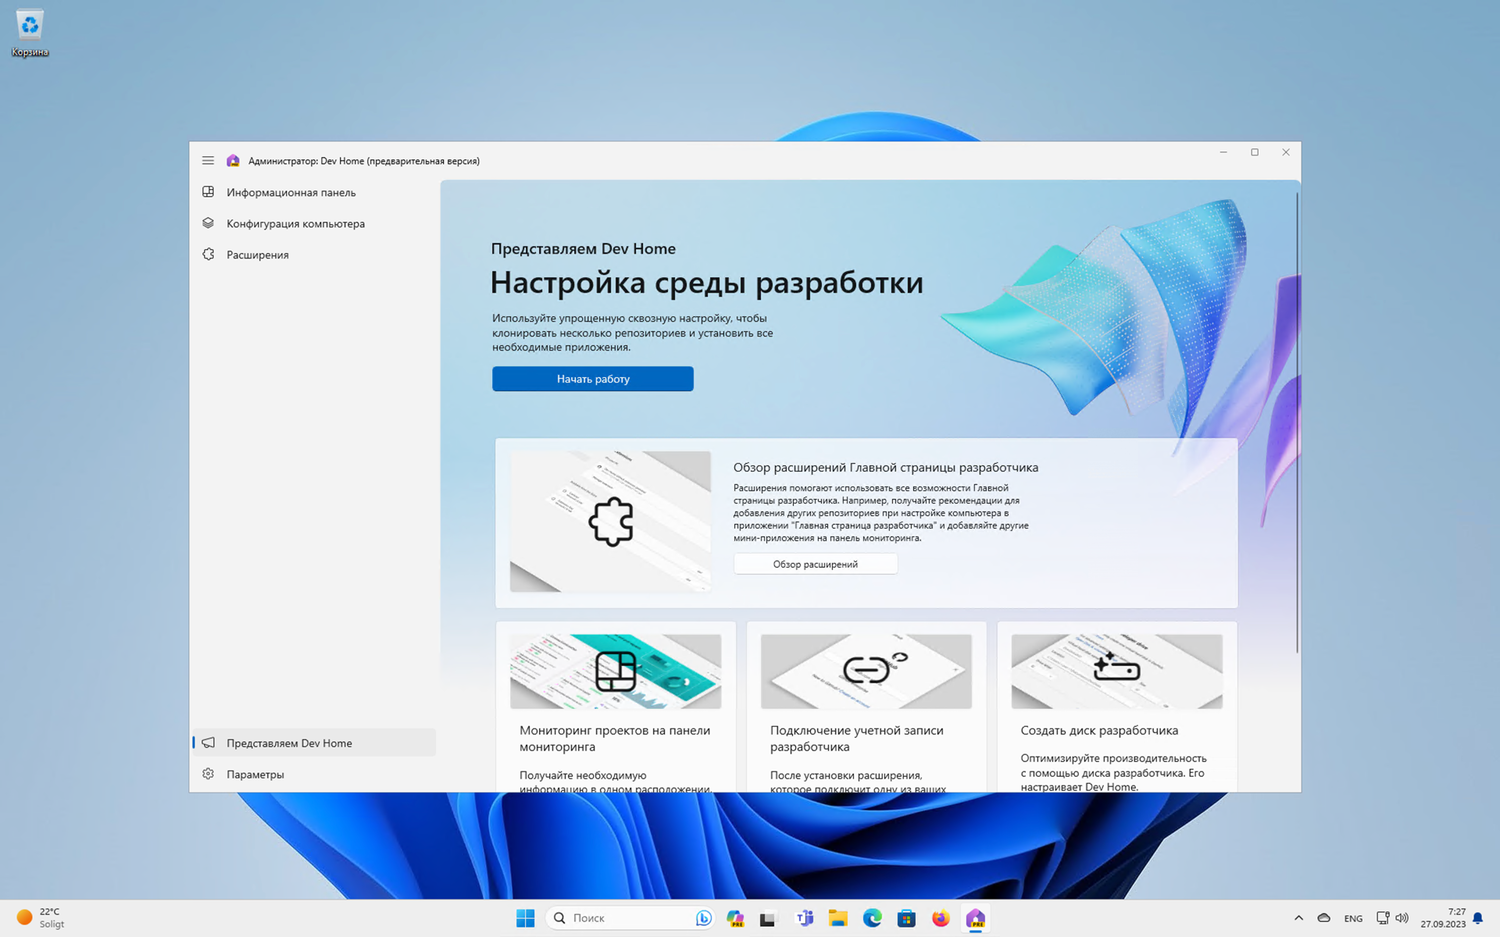
Task: Open File Explorer from the taskbar
Action: (838, 918)
